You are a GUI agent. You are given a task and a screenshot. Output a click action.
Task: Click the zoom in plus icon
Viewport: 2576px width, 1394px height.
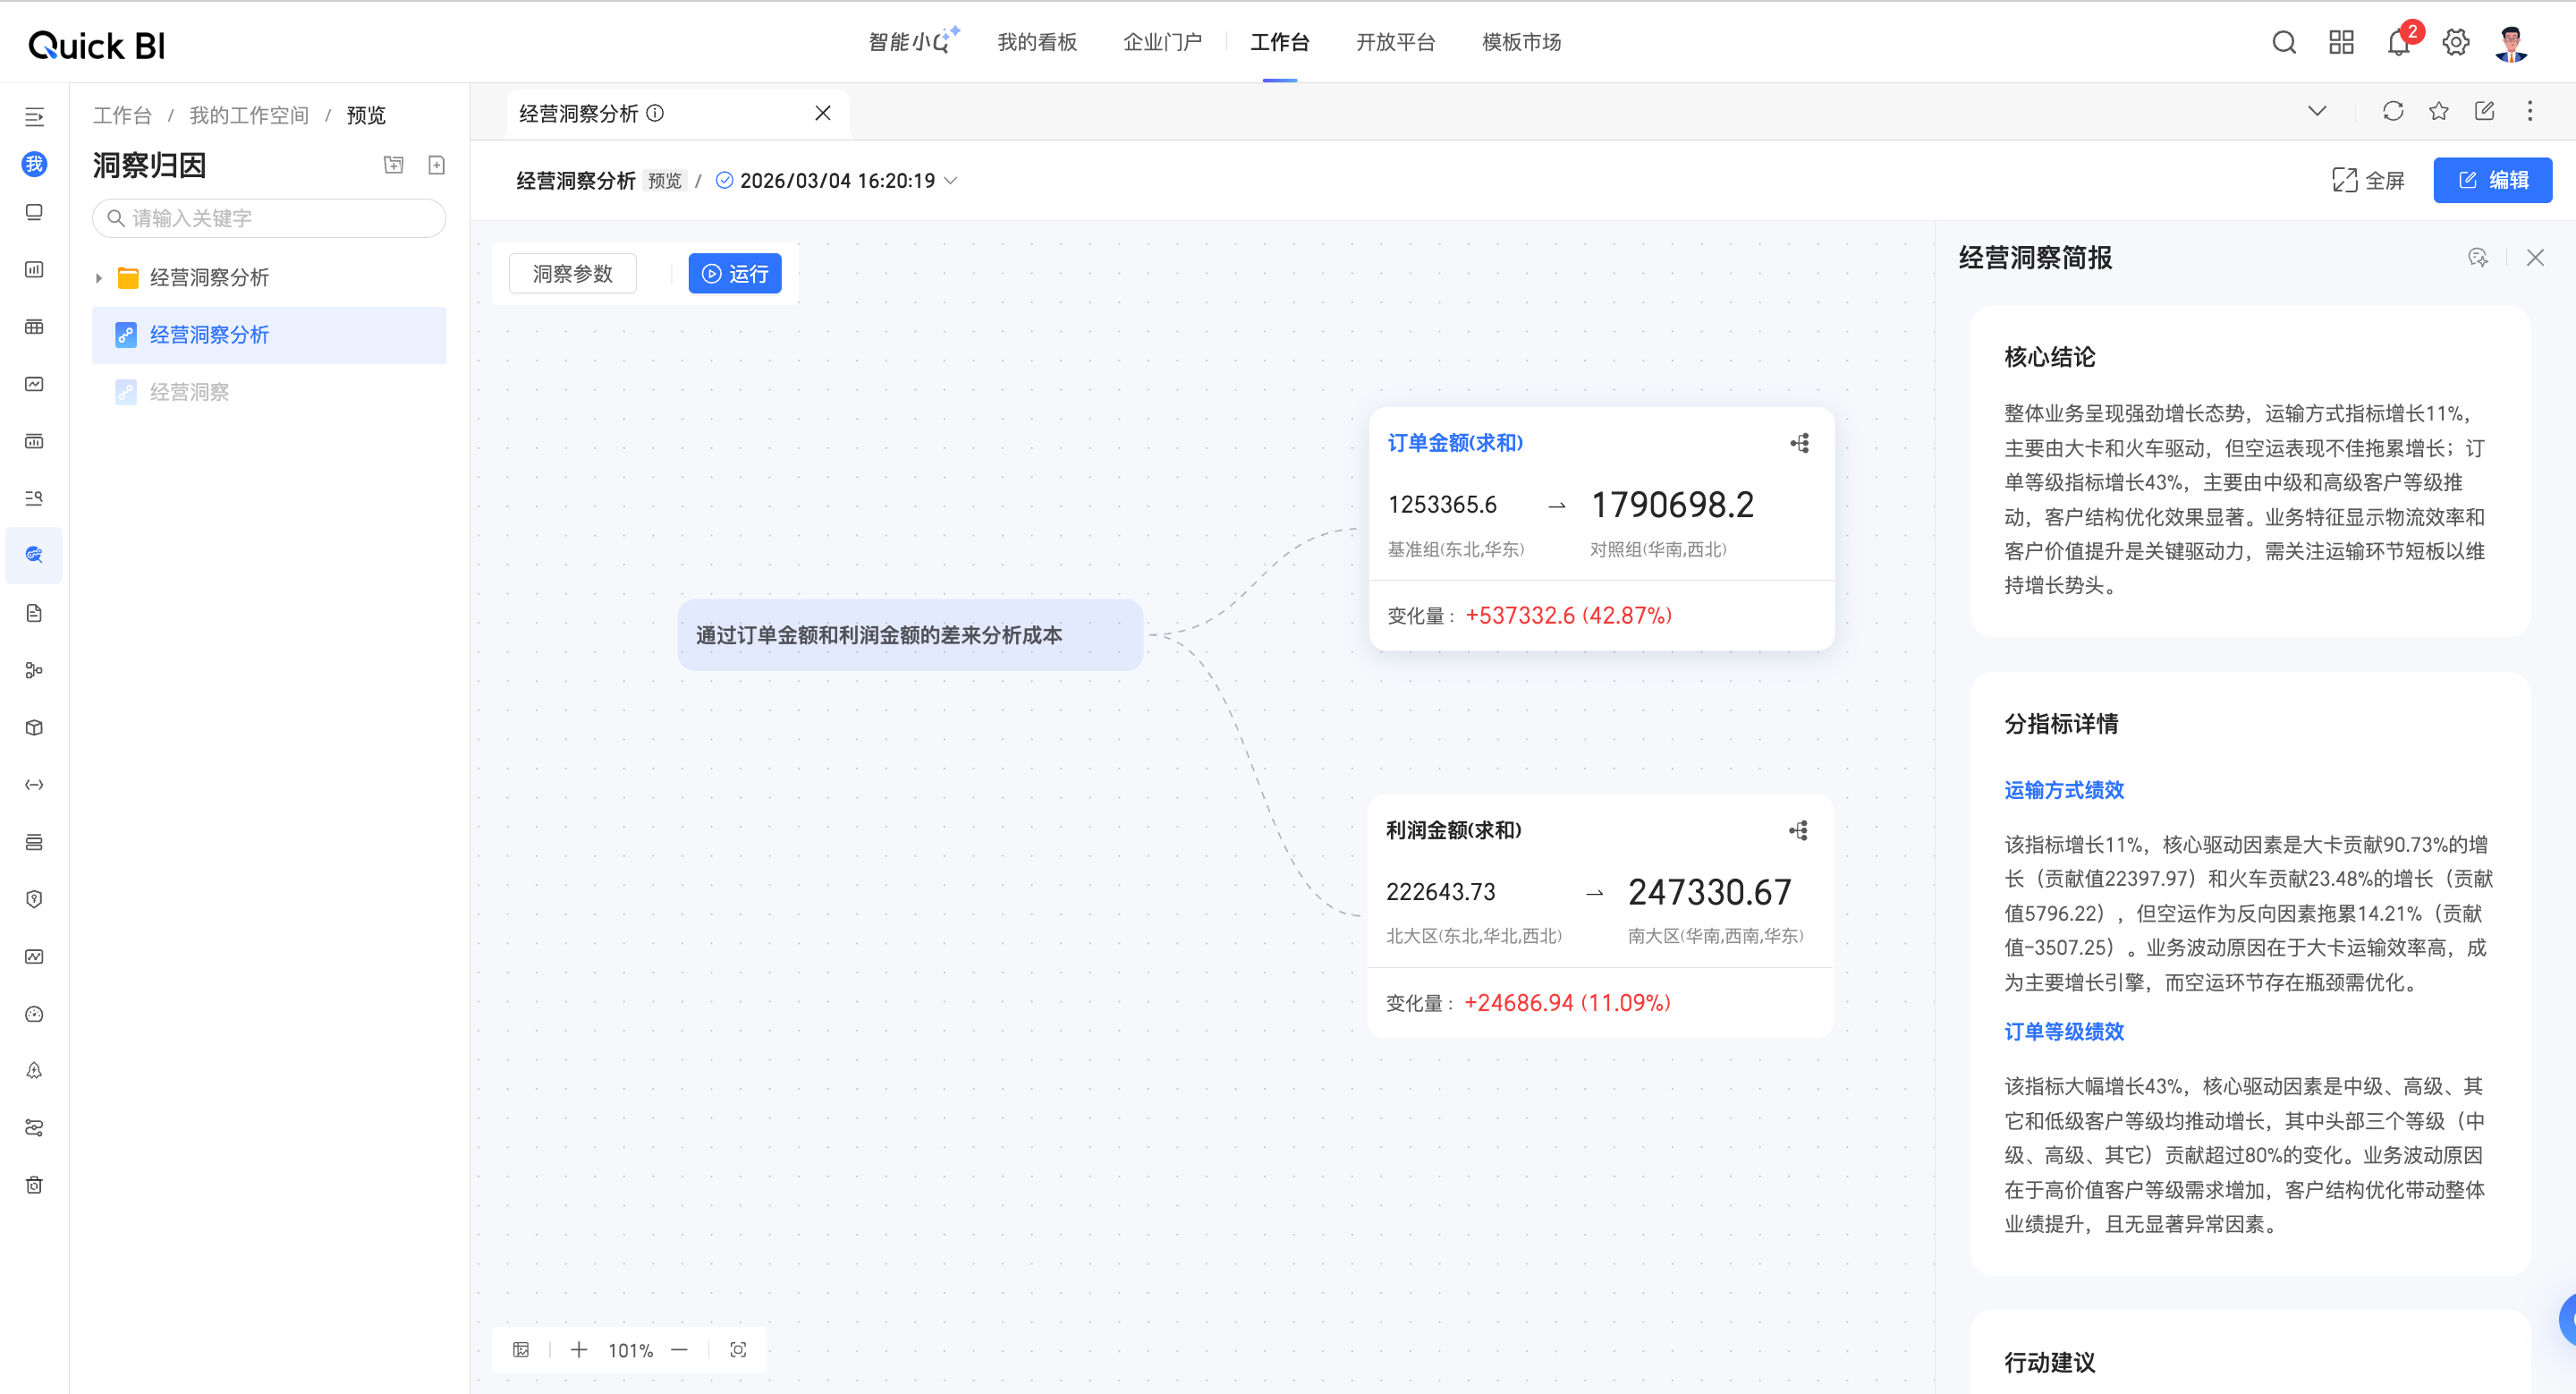tap(579, 1350)
